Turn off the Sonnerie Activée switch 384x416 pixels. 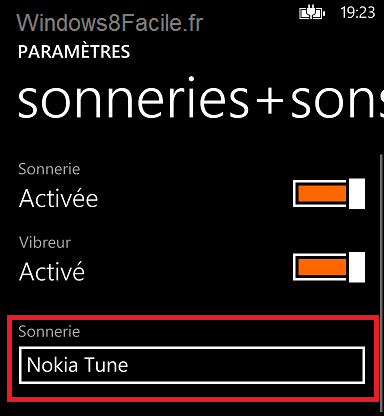329,194
